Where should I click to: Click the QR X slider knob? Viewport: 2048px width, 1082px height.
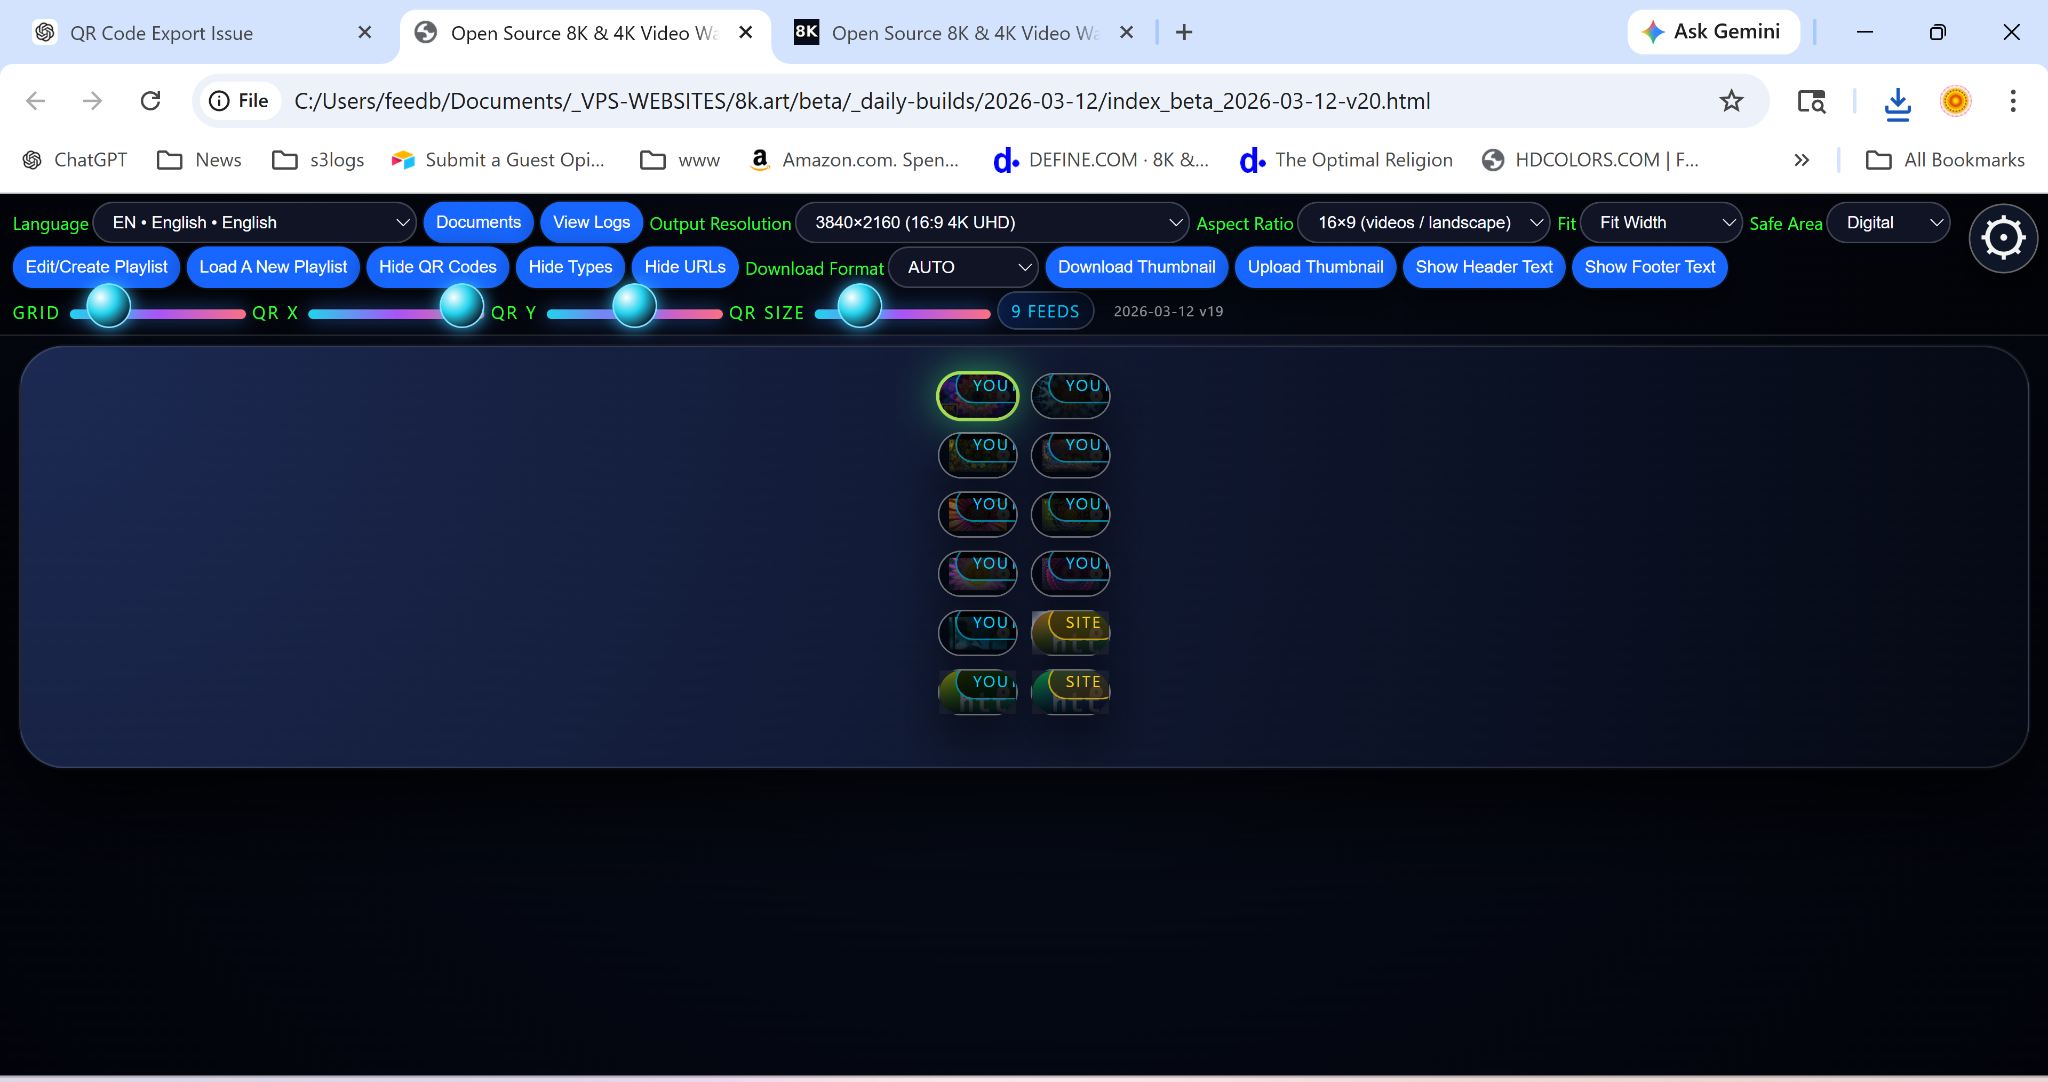click(x=462, y=306)
